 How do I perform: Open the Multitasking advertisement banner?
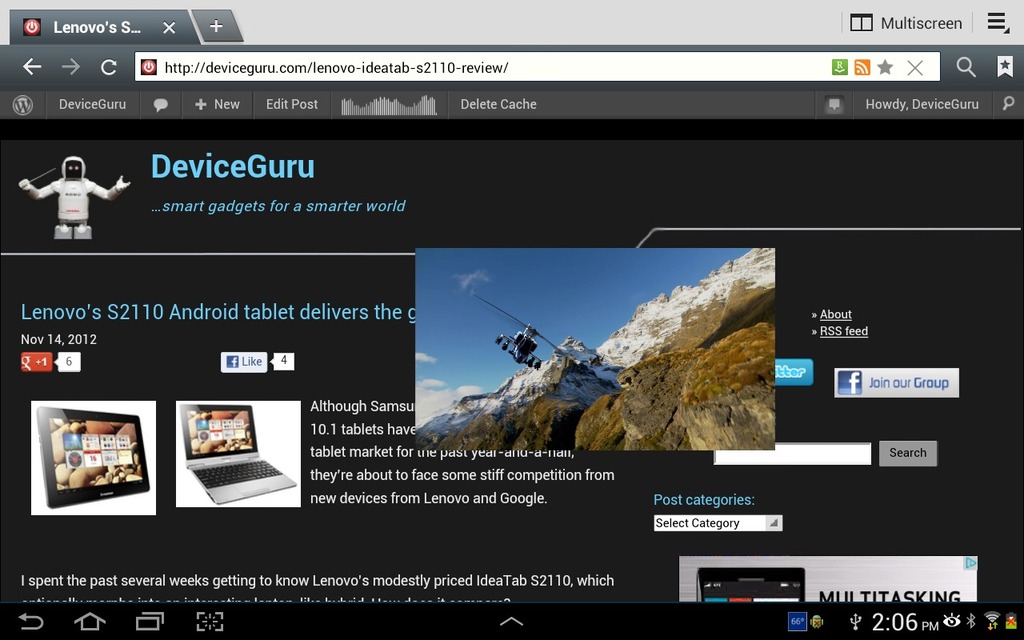[828, 579]
